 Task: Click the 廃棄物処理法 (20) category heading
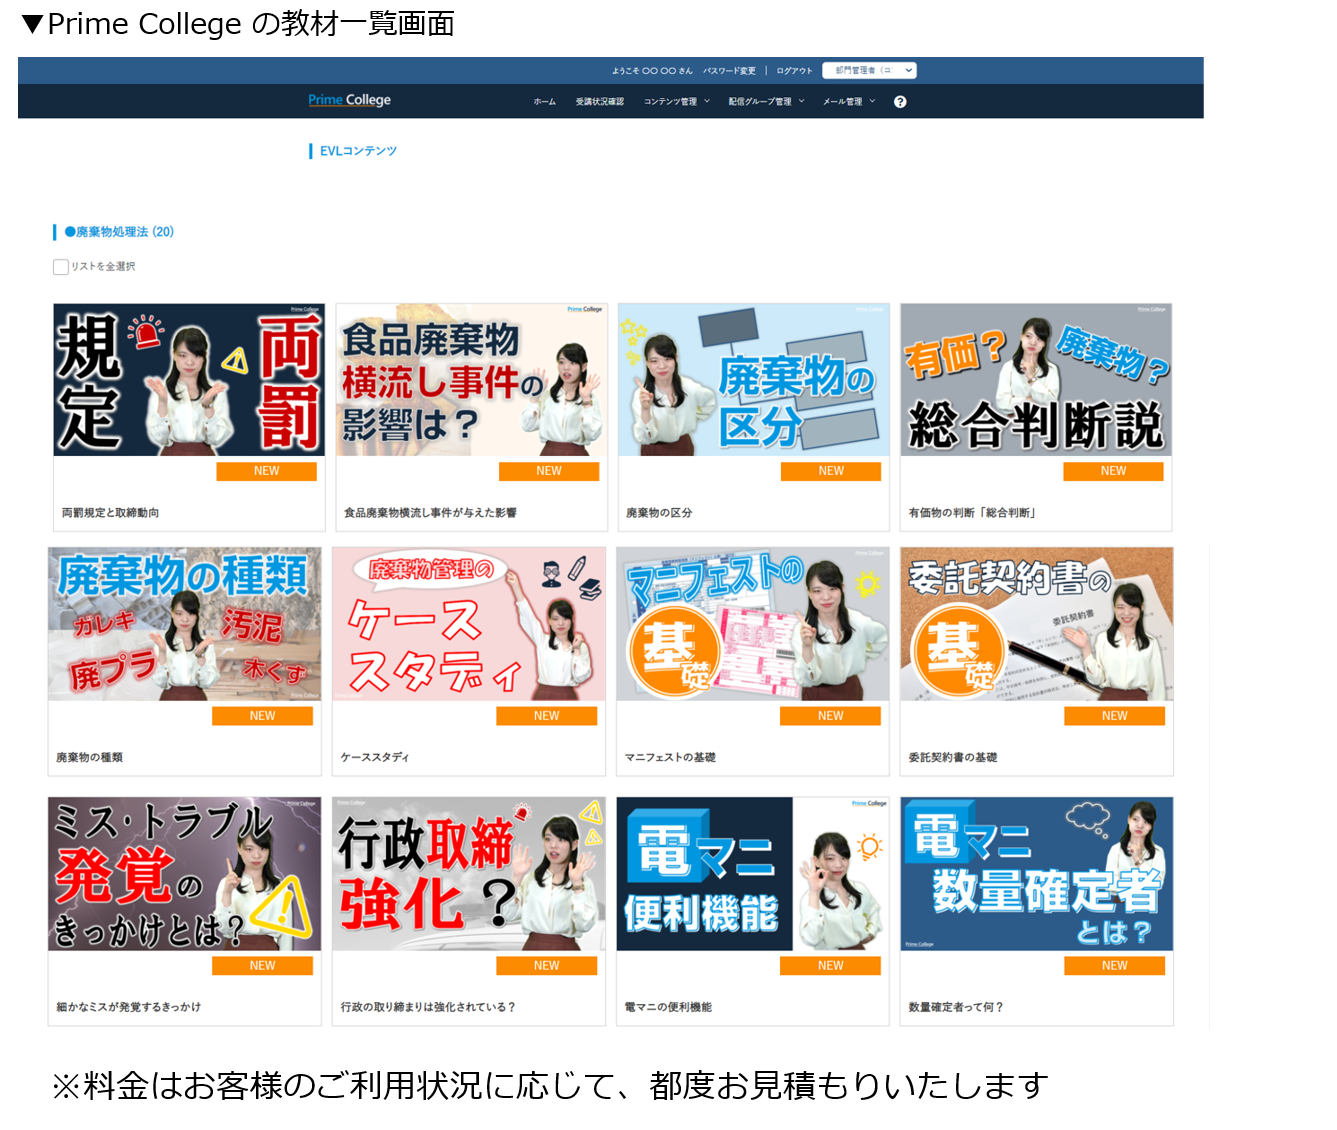pos(119,232)
